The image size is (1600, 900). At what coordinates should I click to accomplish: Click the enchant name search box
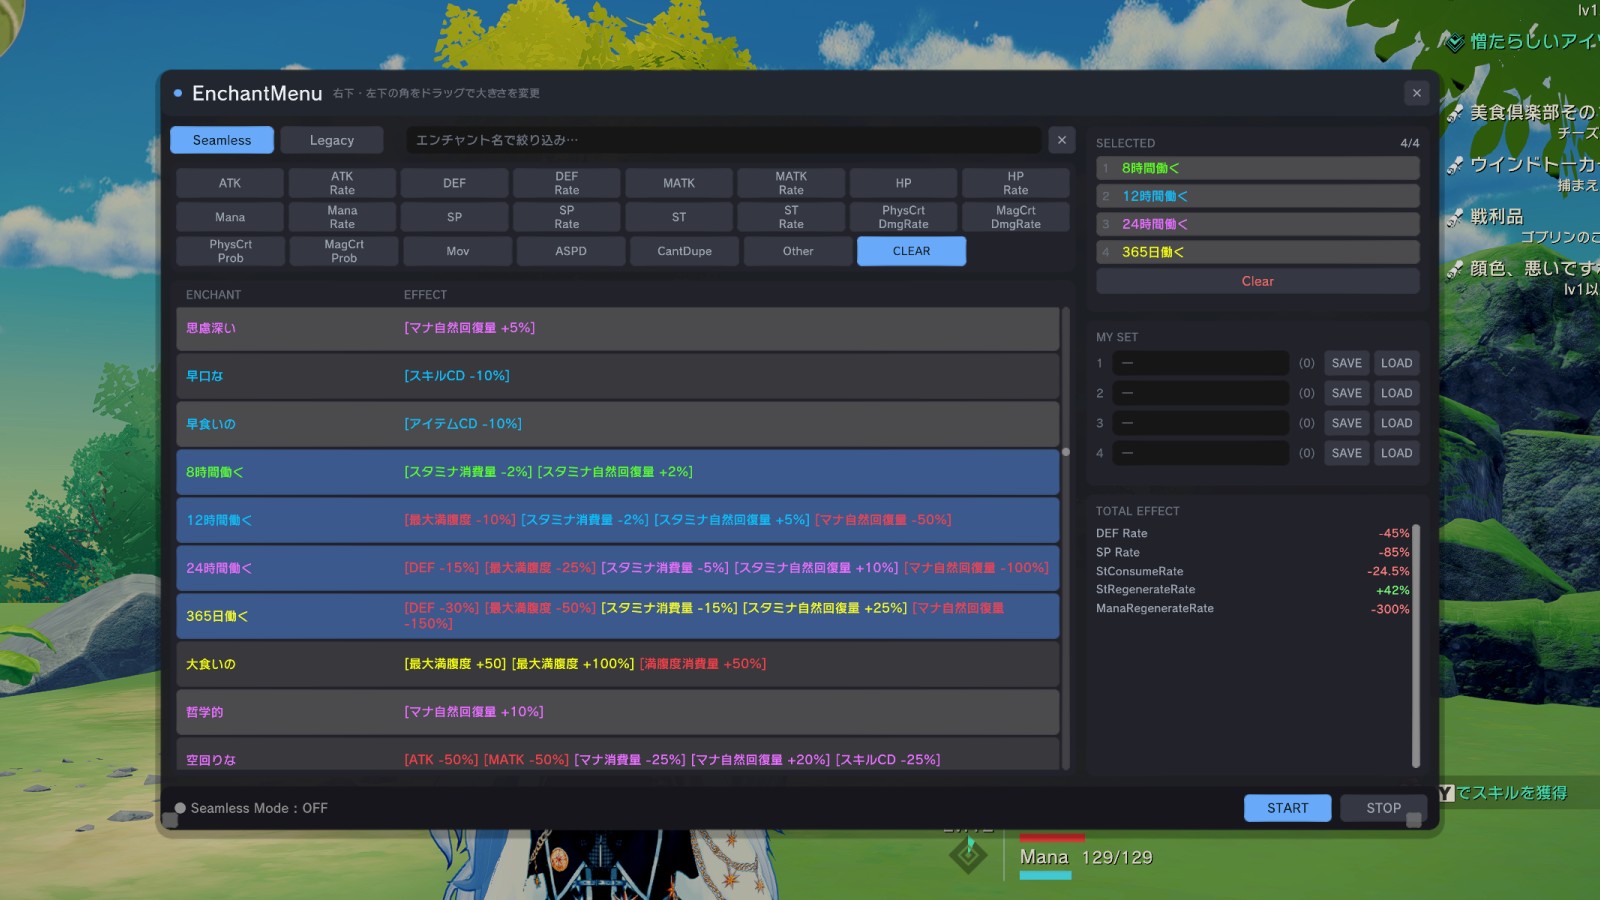point(724,140)
